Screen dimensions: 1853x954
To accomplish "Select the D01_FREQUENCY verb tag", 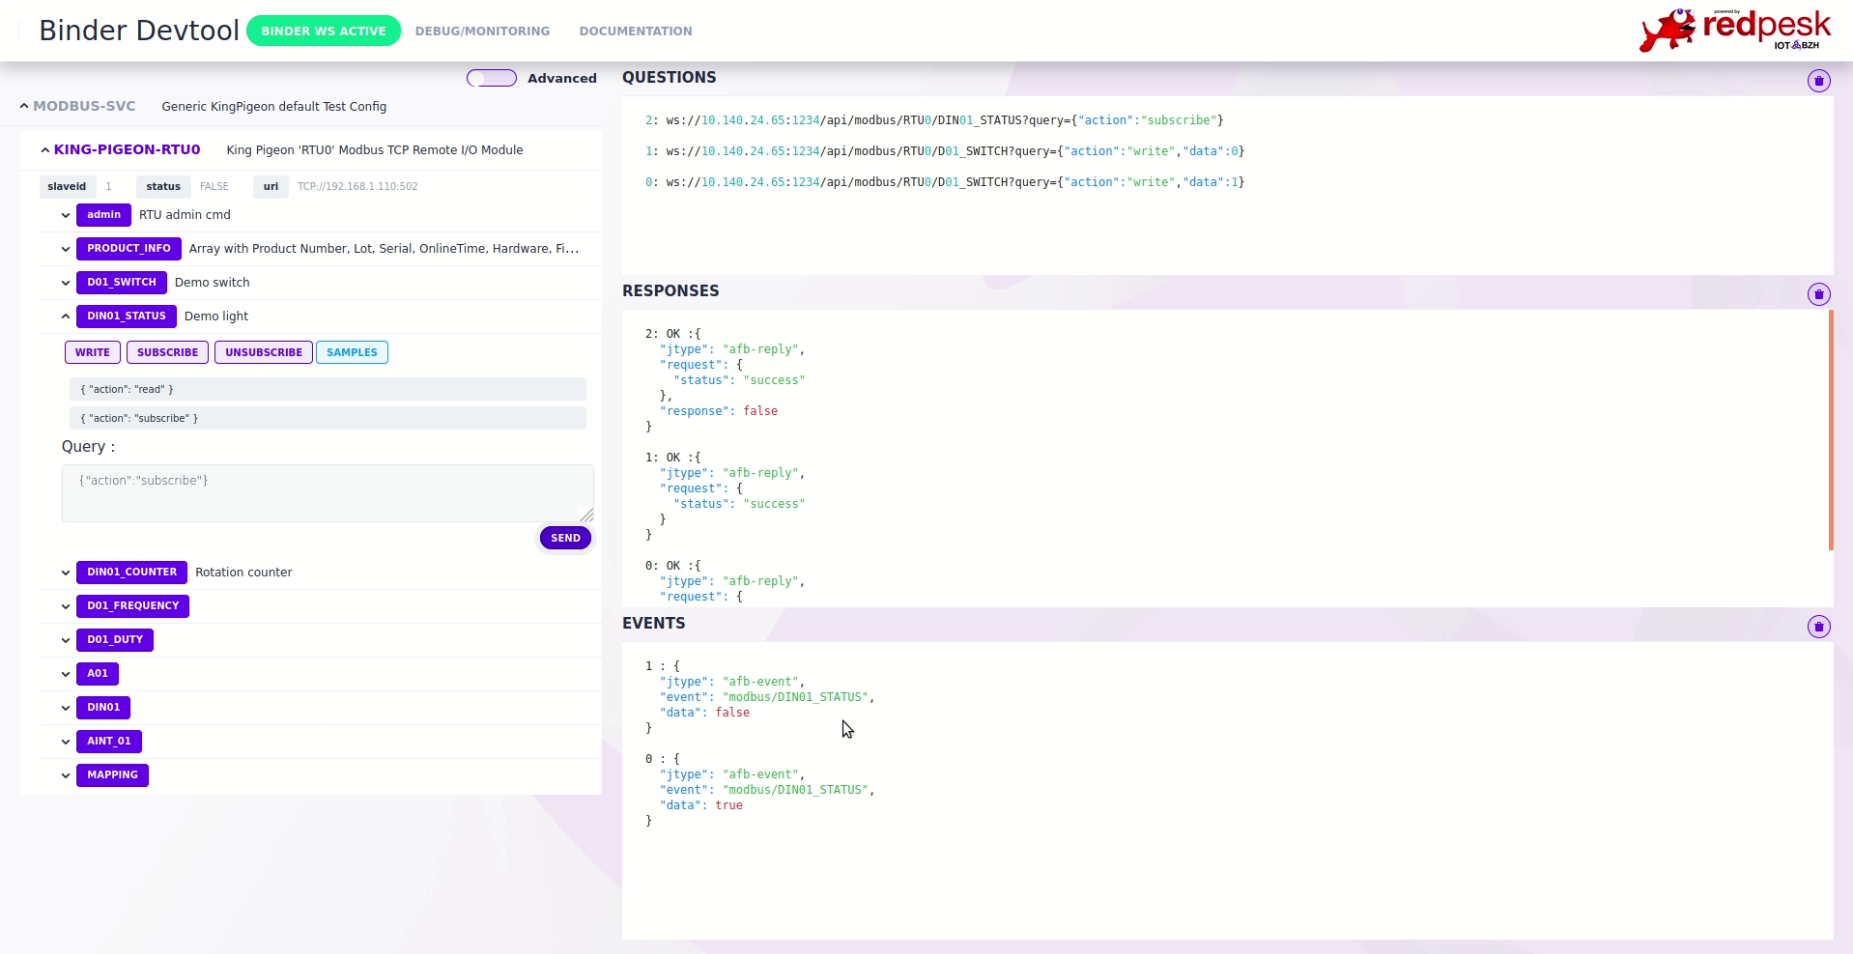I will click(x=132, y=606).
